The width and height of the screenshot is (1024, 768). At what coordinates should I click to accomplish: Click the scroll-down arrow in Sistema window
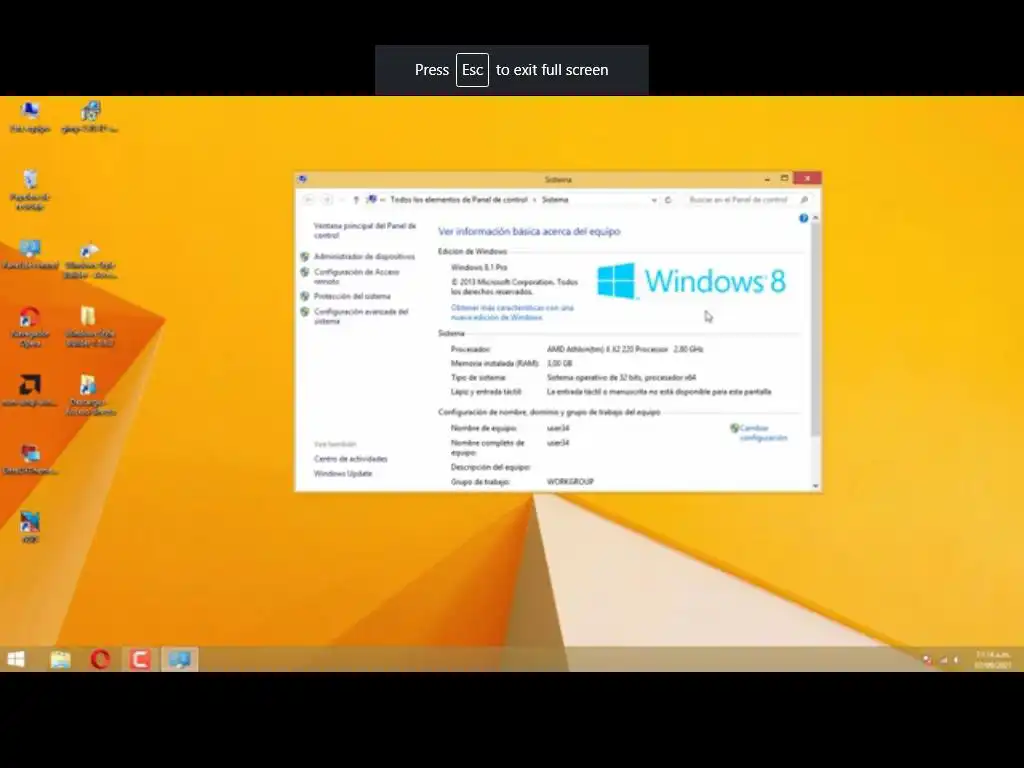[815, 486]
